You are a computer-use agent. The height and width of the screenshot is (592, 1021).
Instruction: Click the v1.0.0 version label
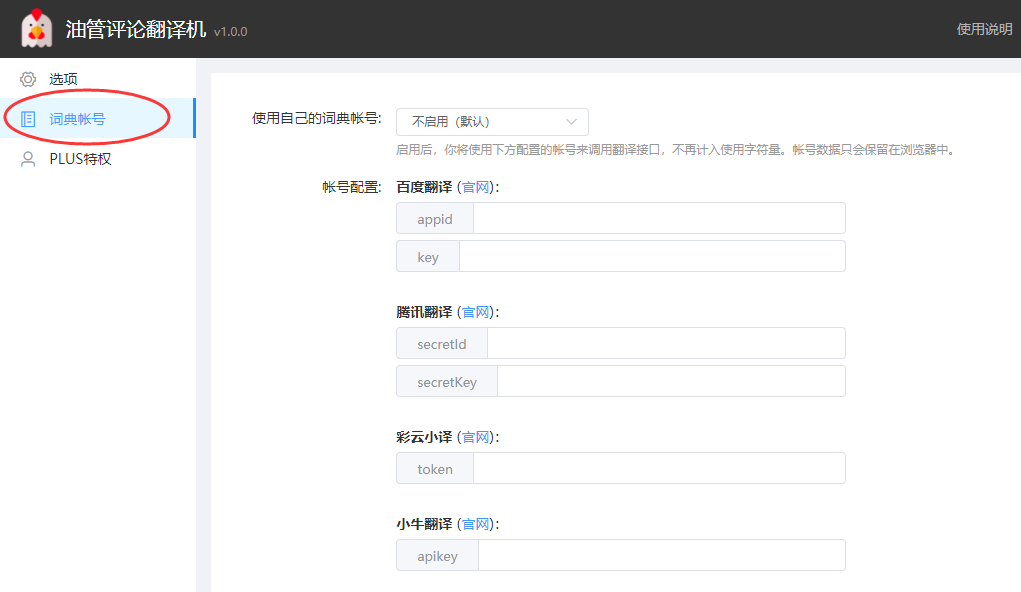pyautogui.click(x=231, y=32)
